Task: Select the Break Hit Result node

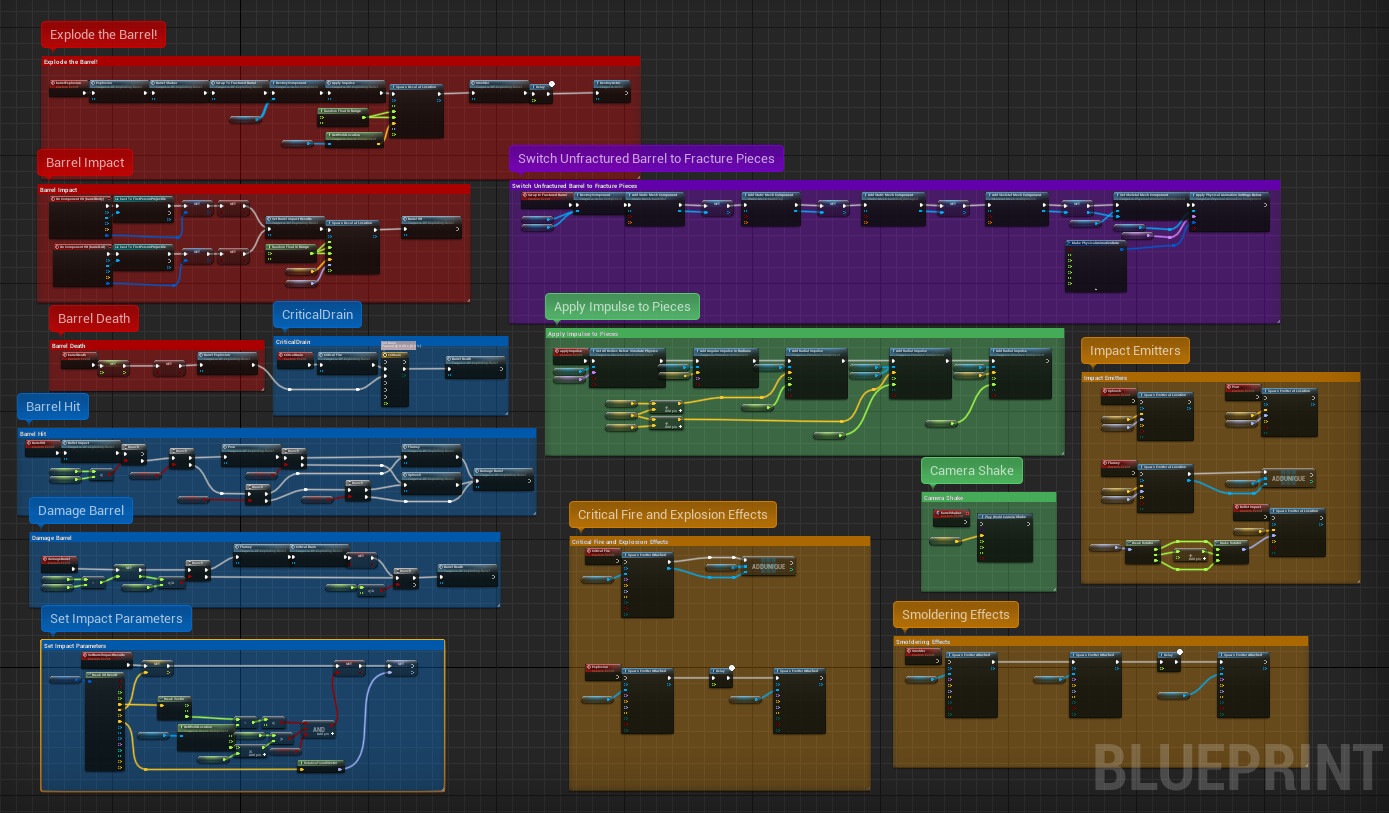Action: tap(105, 674)
